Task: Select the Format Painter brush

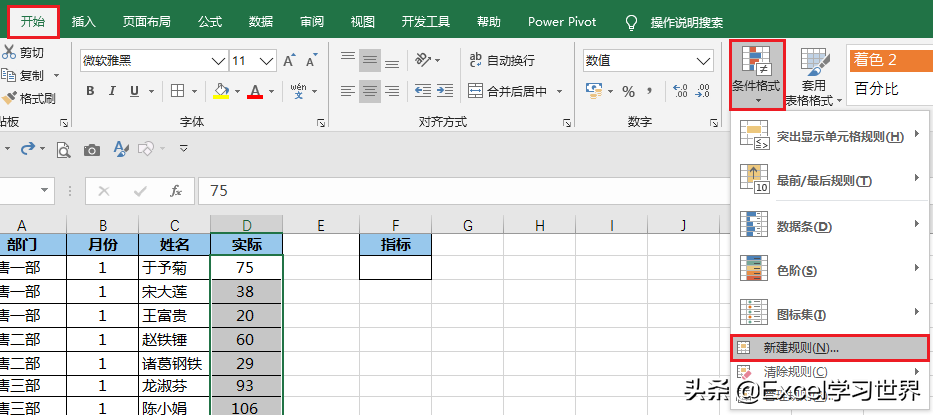Action: click(9, 98)
